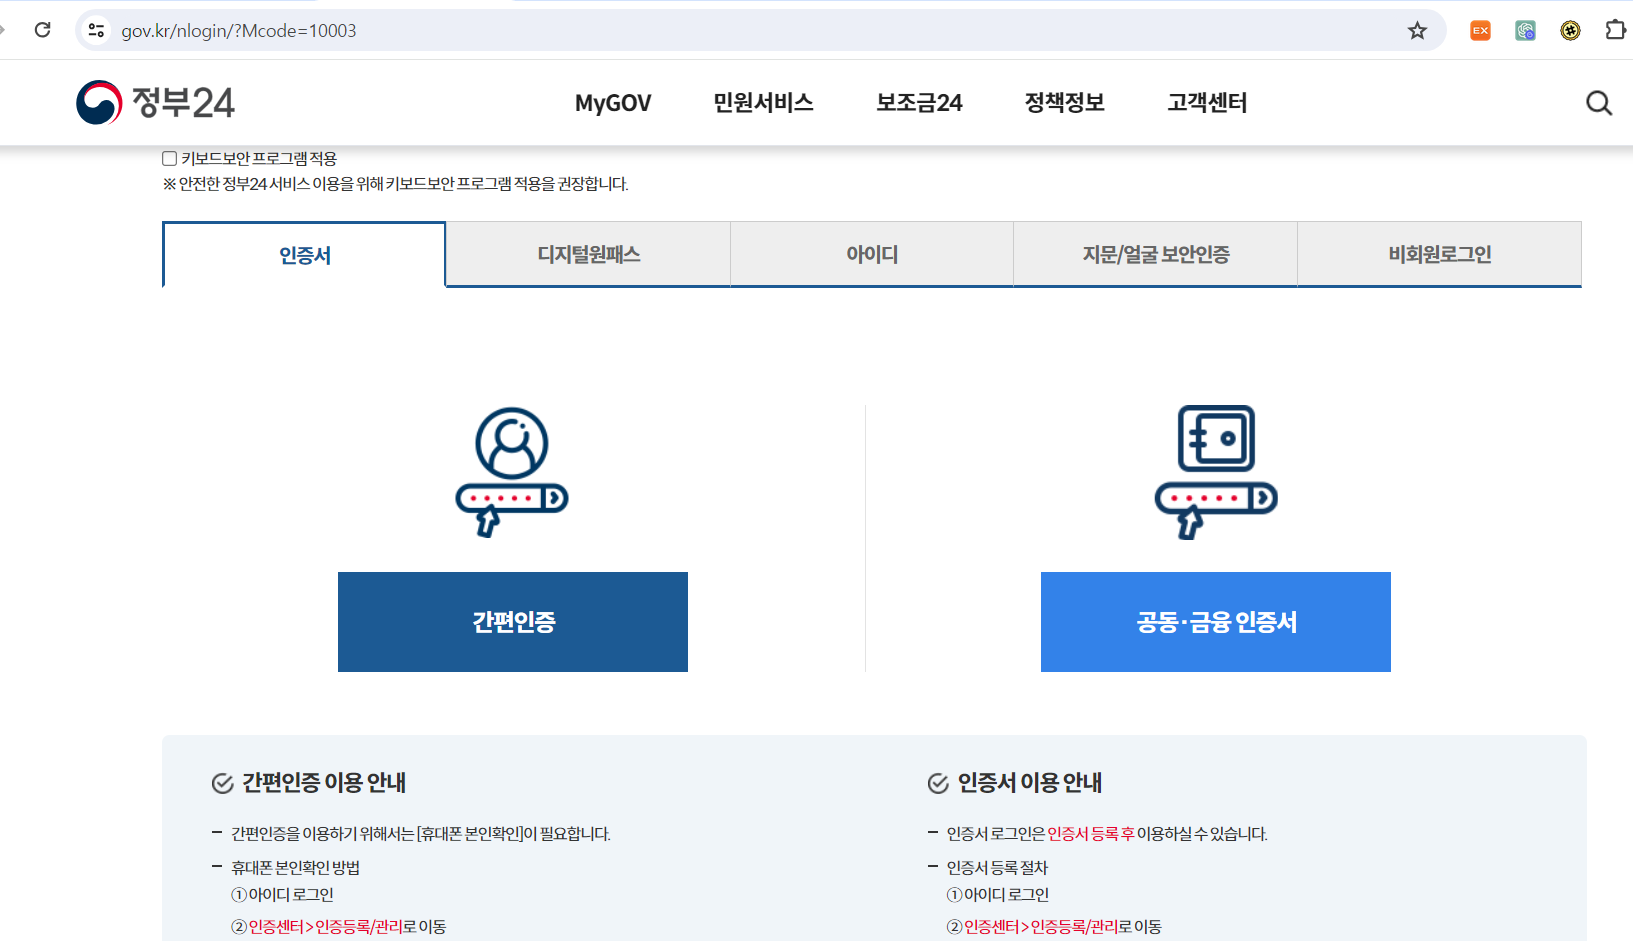
Task: Switch to the 디지털원패스 tab
Action: tap(588, 254)
